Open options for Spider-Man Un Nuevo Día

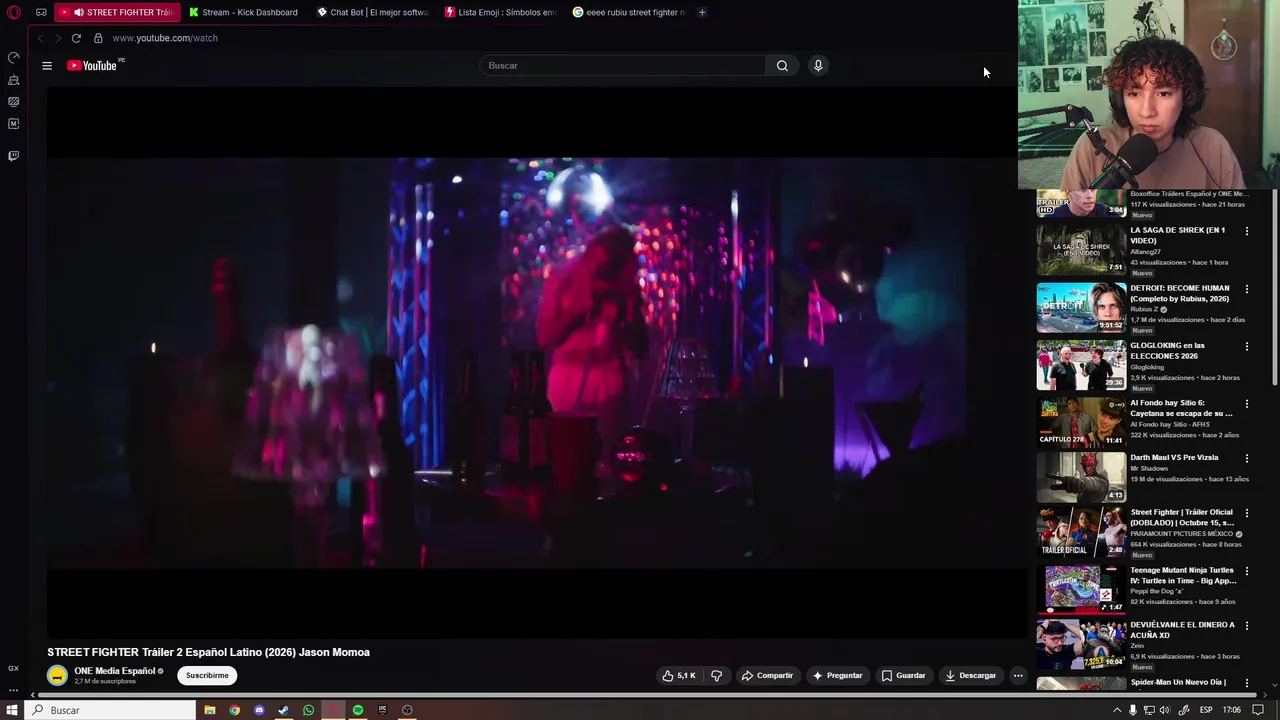(x=1247, y=683)
